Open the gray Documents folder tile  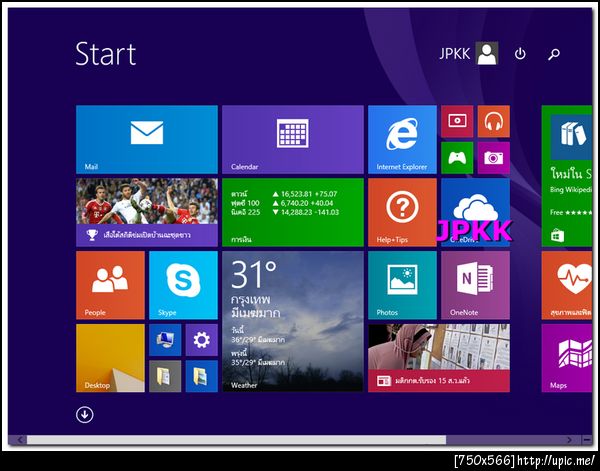coord(165,376)
